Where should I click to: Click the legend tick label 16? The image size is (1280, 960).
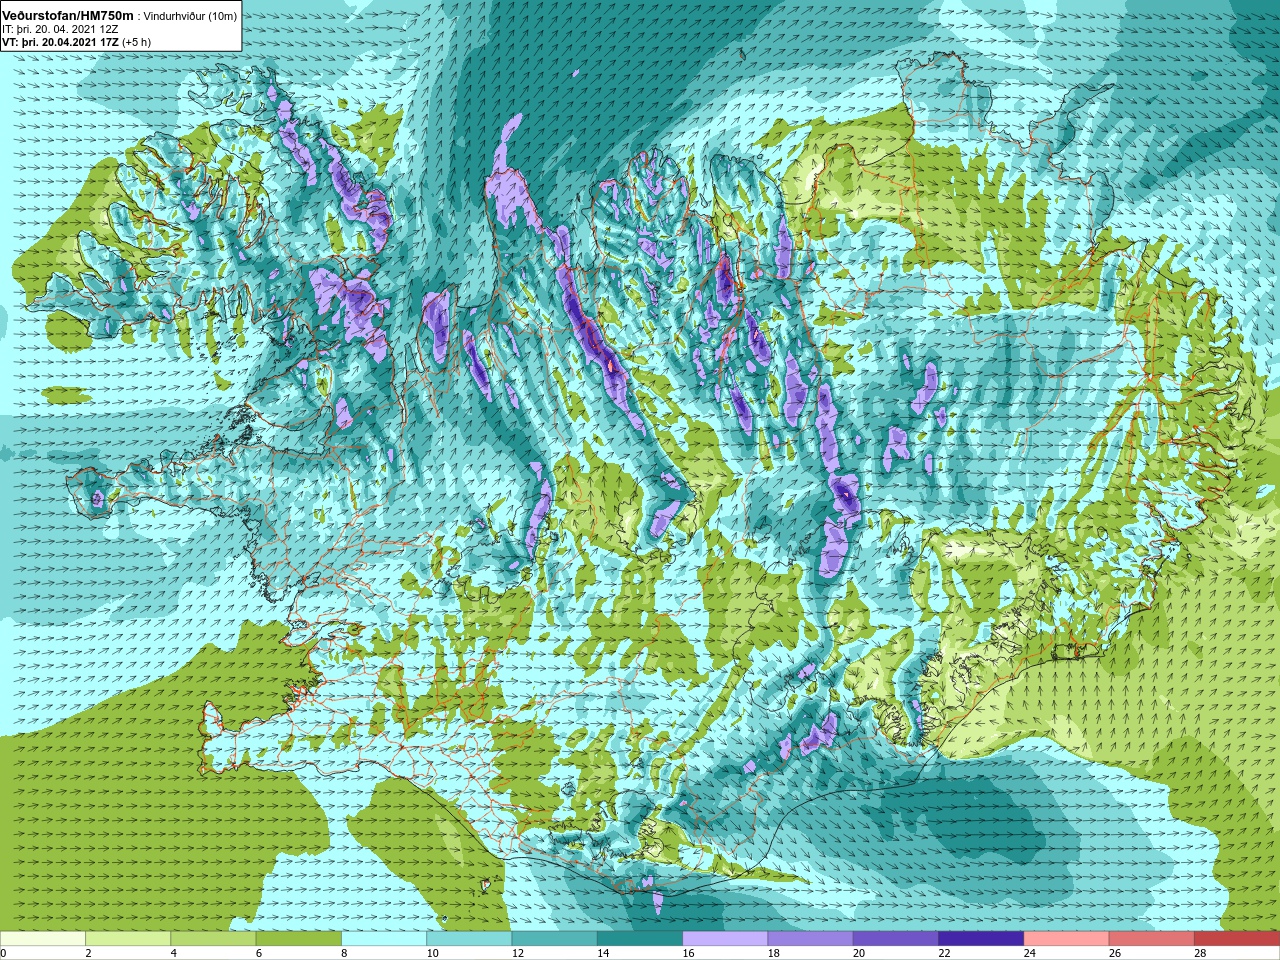coord(688,953)
